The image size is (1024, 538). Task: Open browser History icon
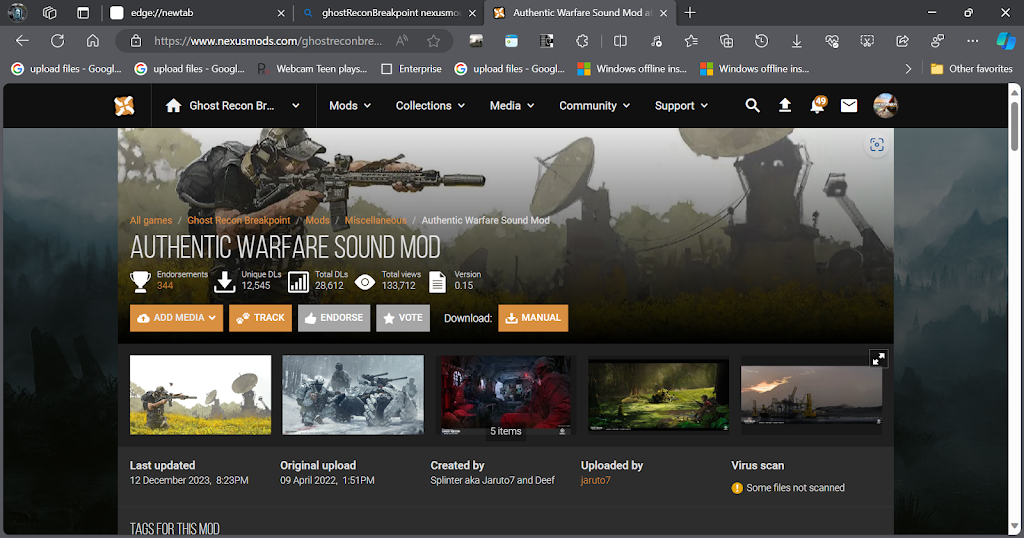pyautogui.click(x=761, y=41)
